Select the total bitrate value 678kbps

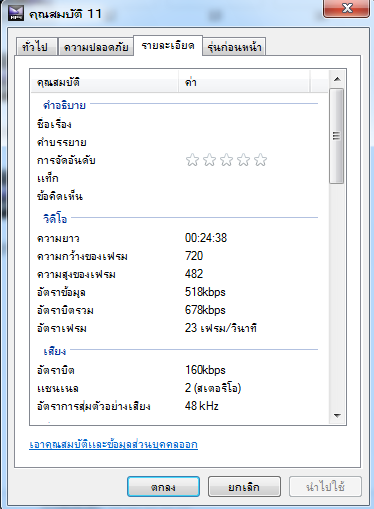[x=205, y=310]
